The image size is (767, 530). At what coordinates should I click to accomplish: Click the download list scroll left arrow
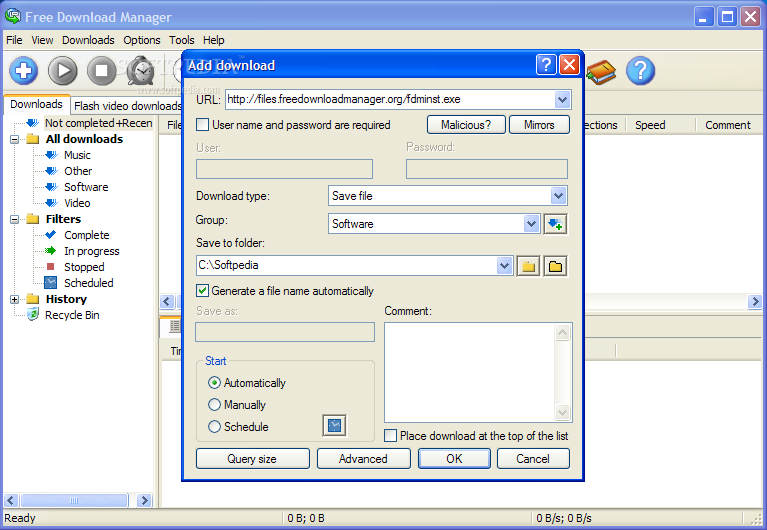[x=167, y=301]
